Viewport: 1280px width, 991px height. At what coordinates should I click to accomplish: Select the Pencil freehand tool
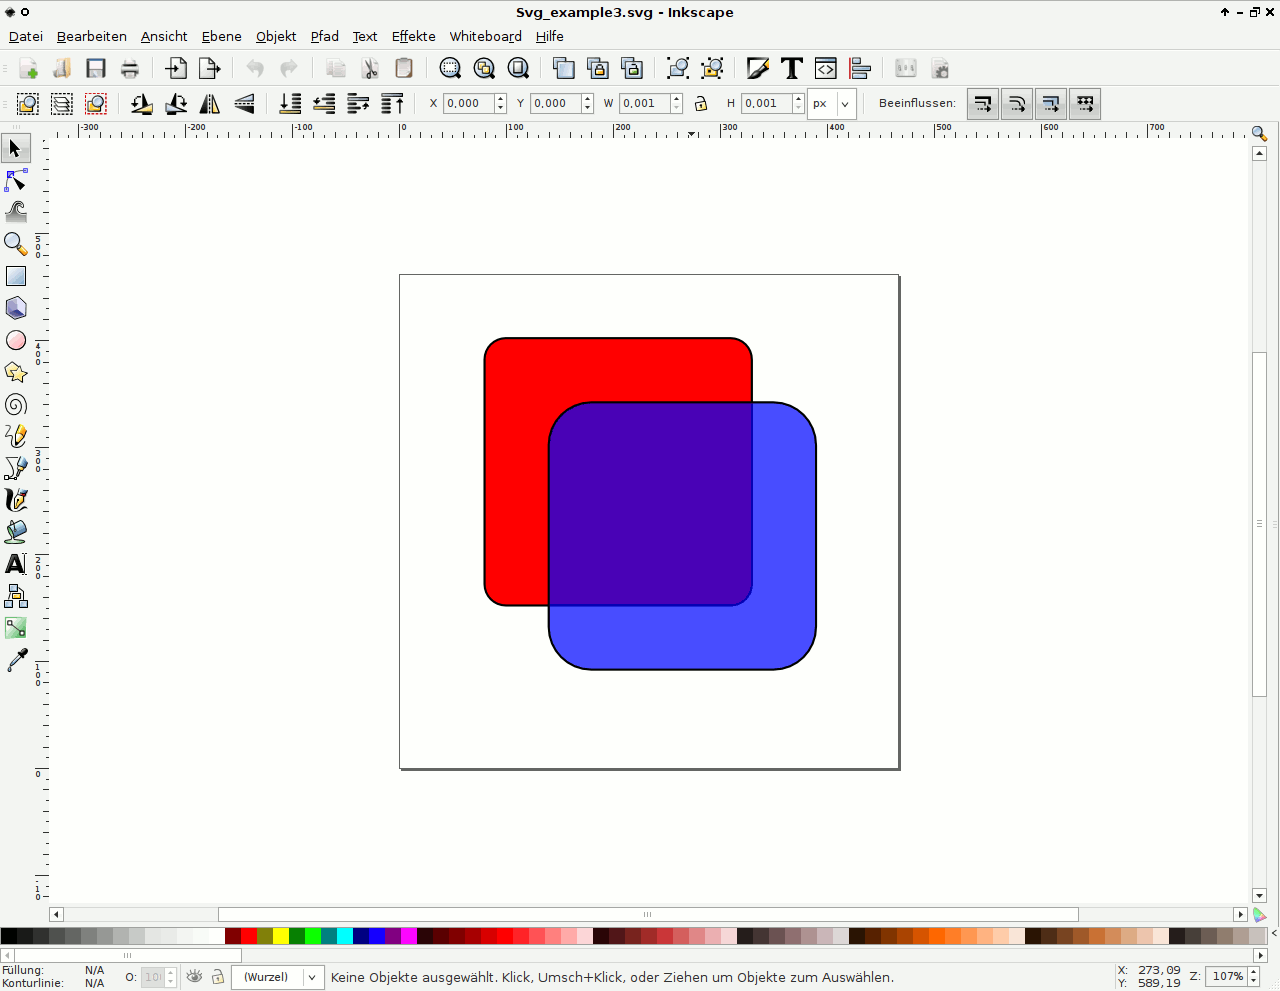15,436
